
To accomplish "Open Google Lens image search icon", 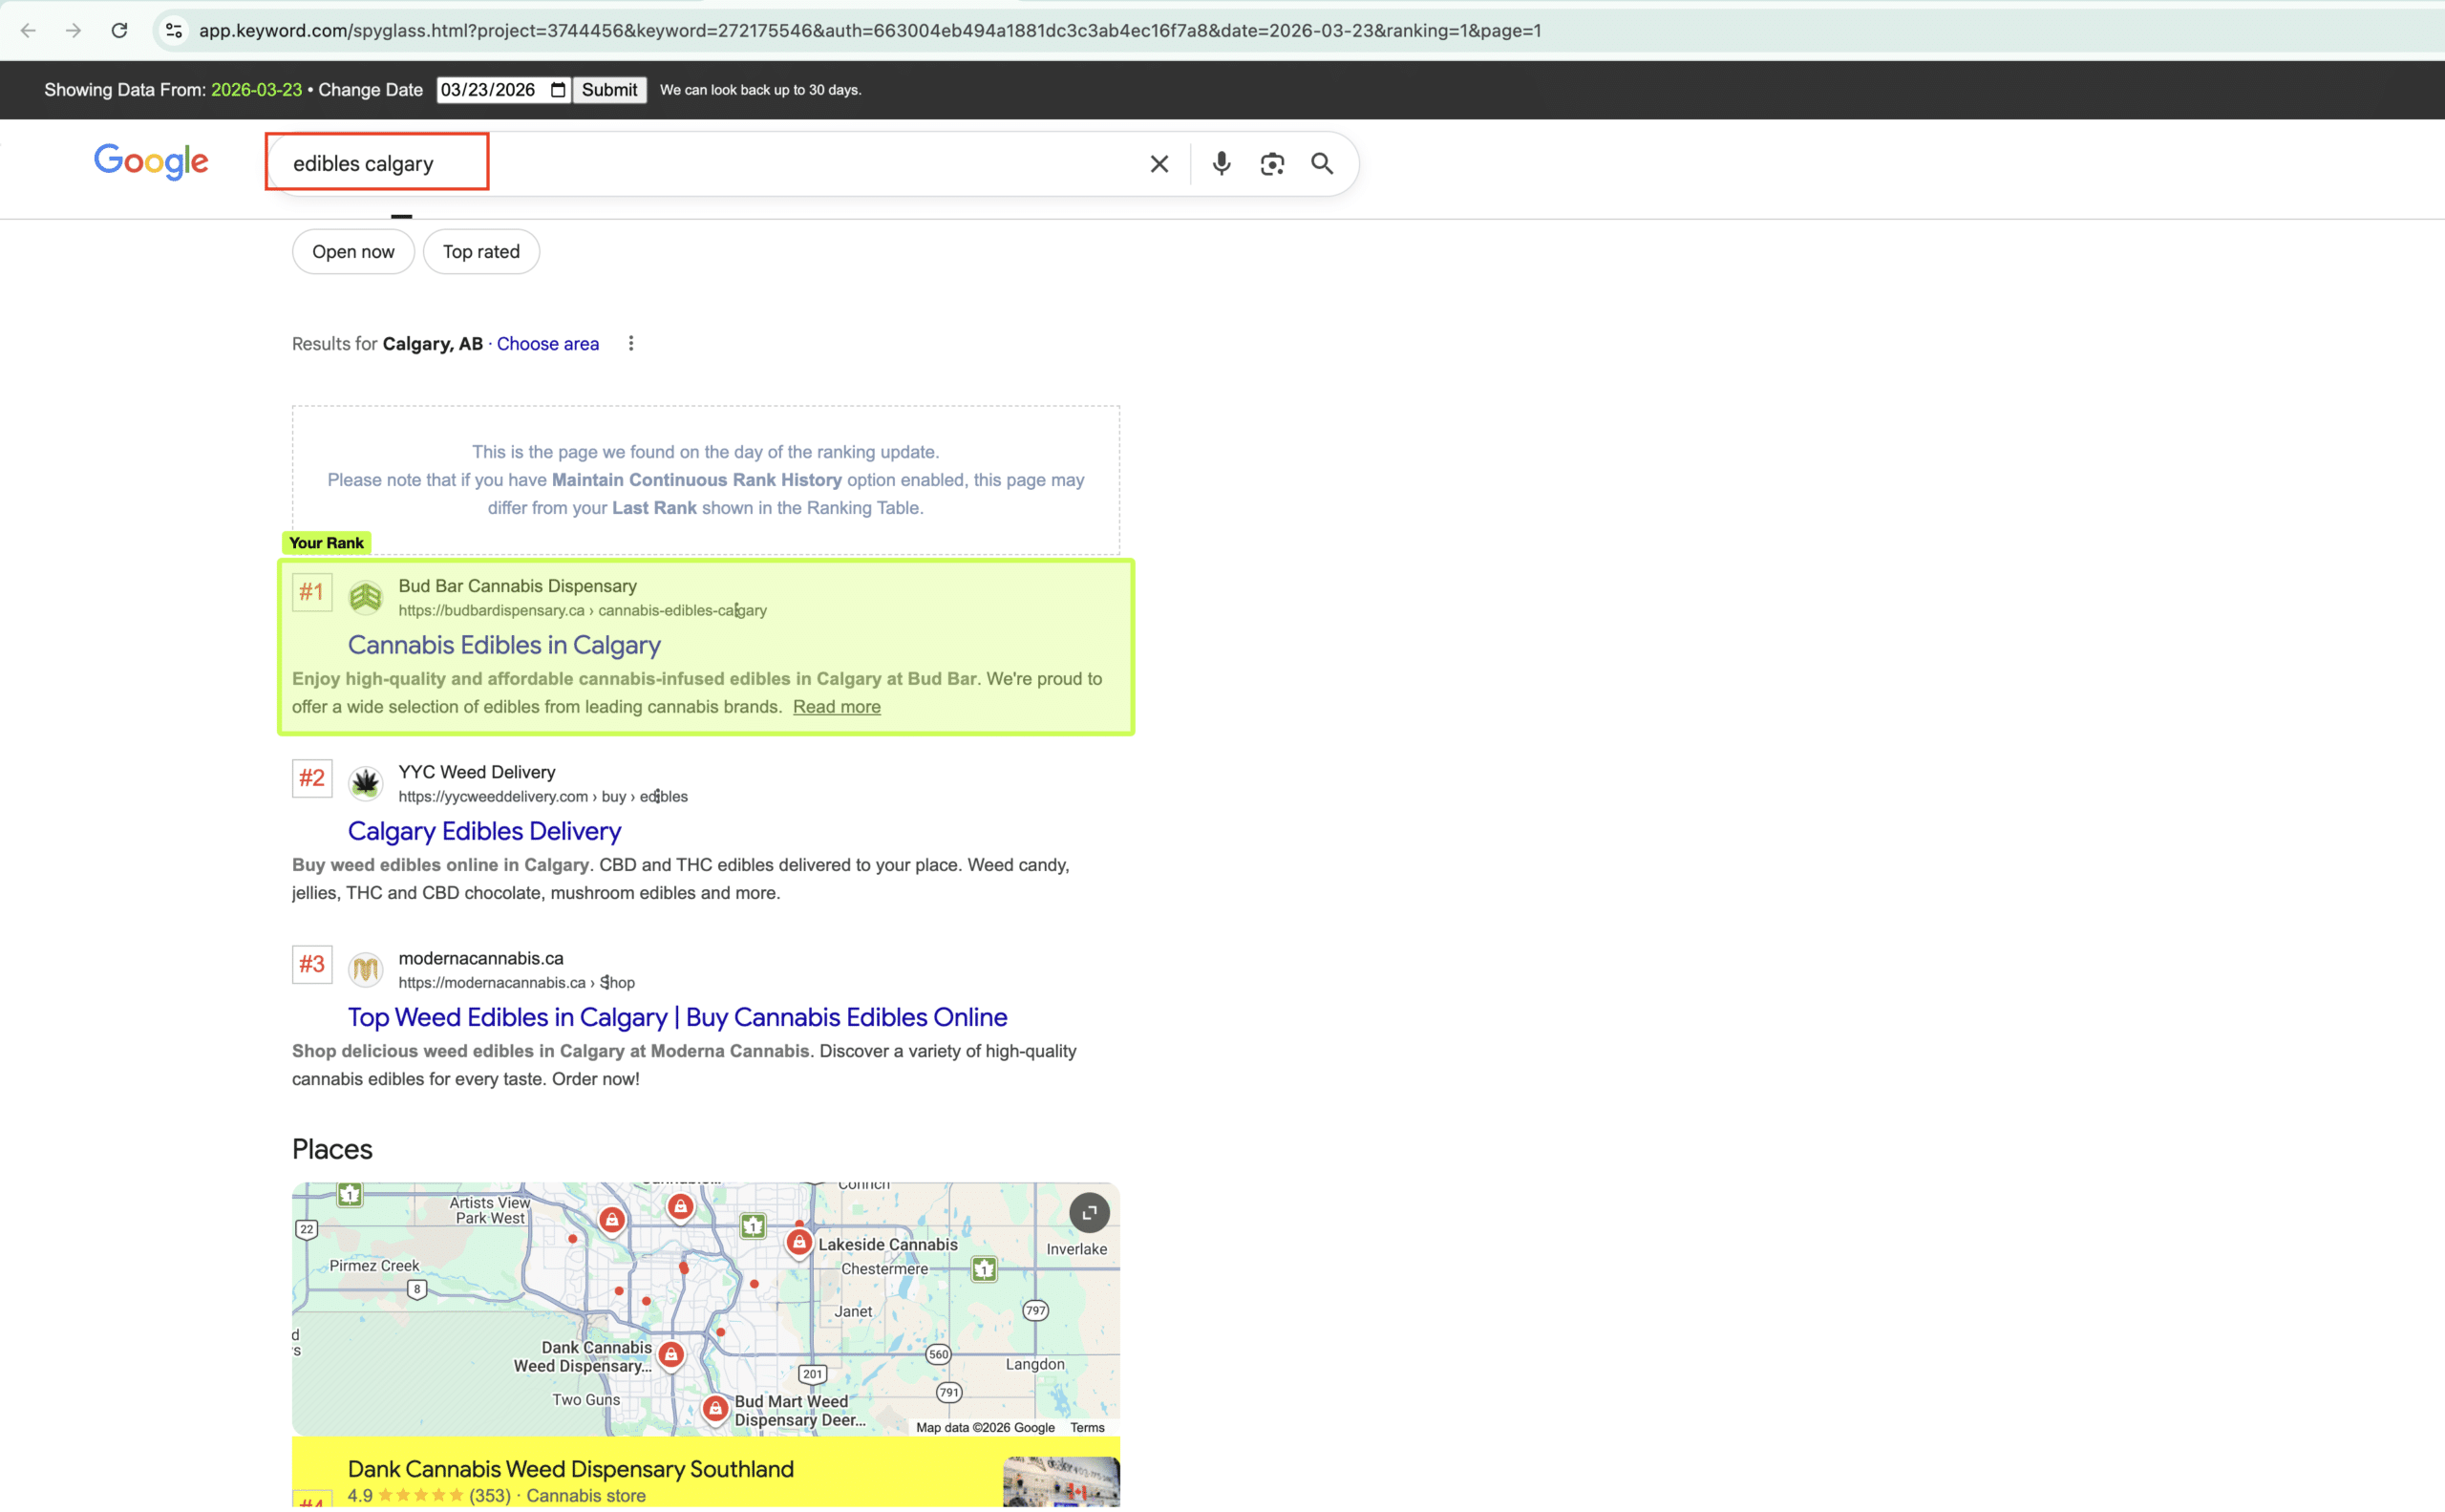I will tap(1272, 164).
